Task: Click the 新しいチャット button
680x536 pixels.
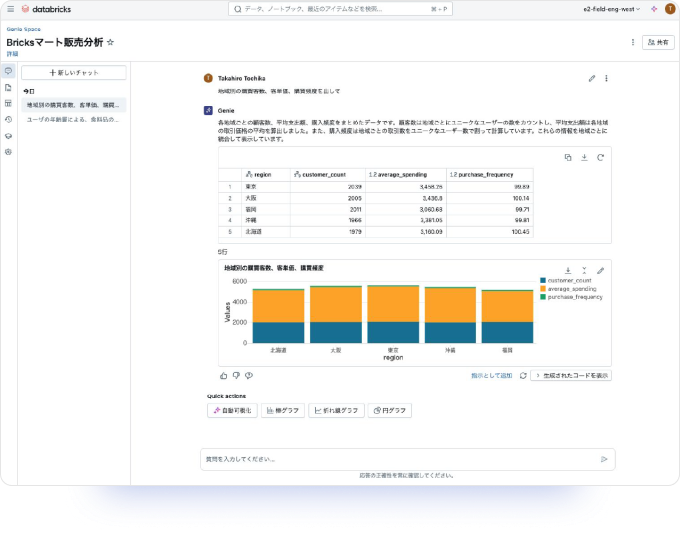Action: [73, 73]
